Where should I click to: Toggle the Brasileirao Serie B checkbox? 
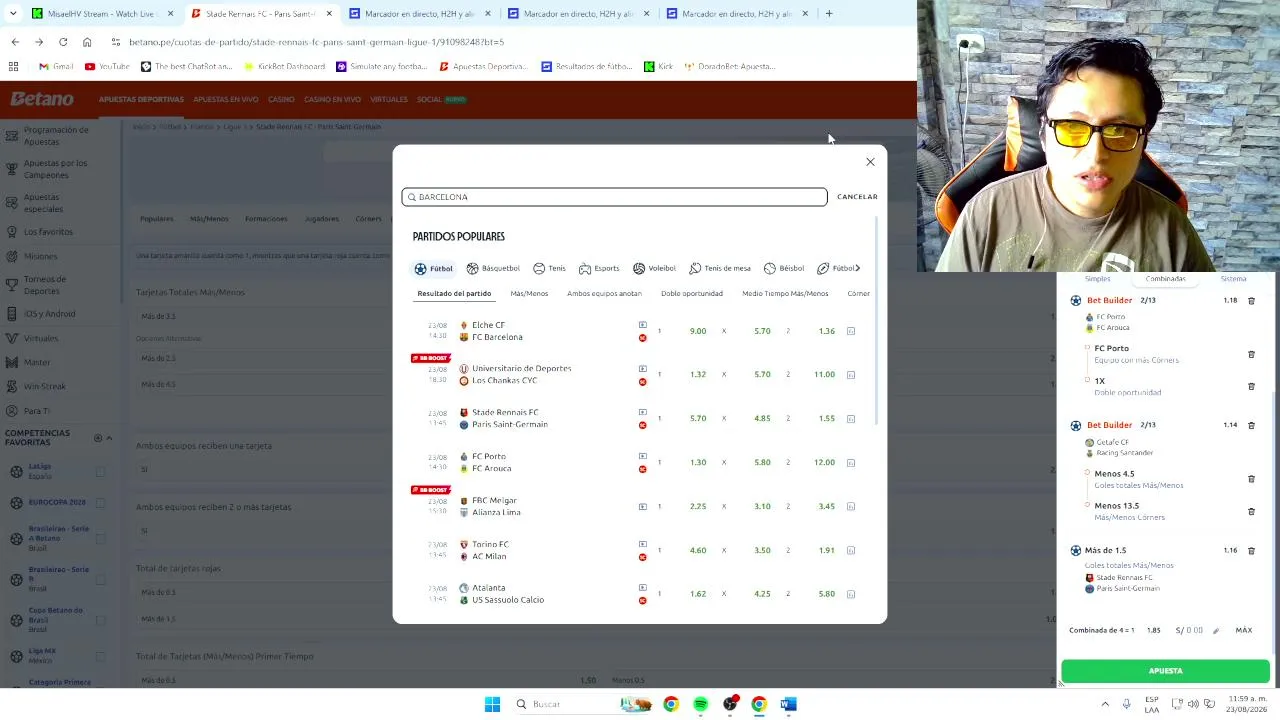tap(100, 579)
